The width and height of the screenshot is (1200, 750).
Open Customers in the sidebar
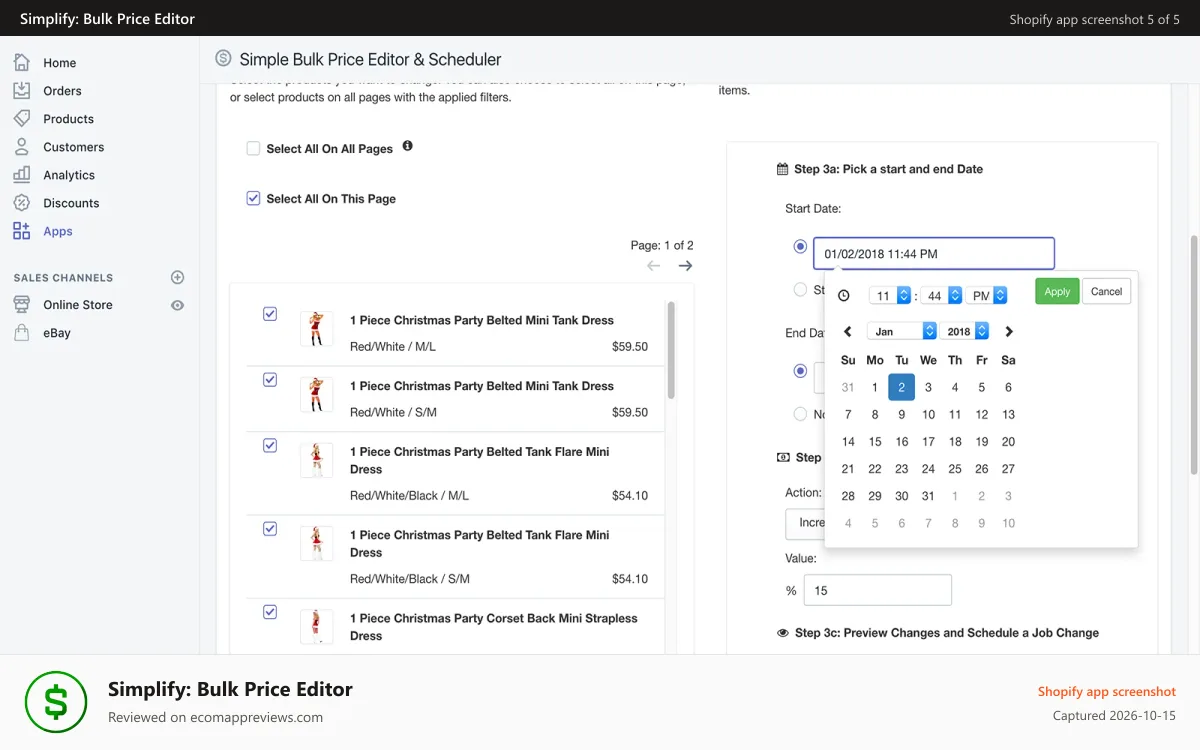74,147
